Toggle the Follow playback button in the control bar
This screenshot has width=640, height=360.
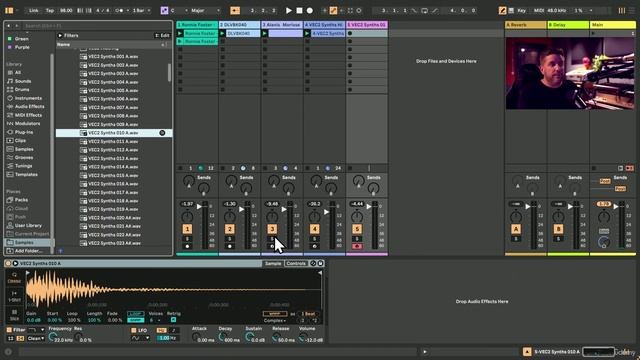click(235, 10)
